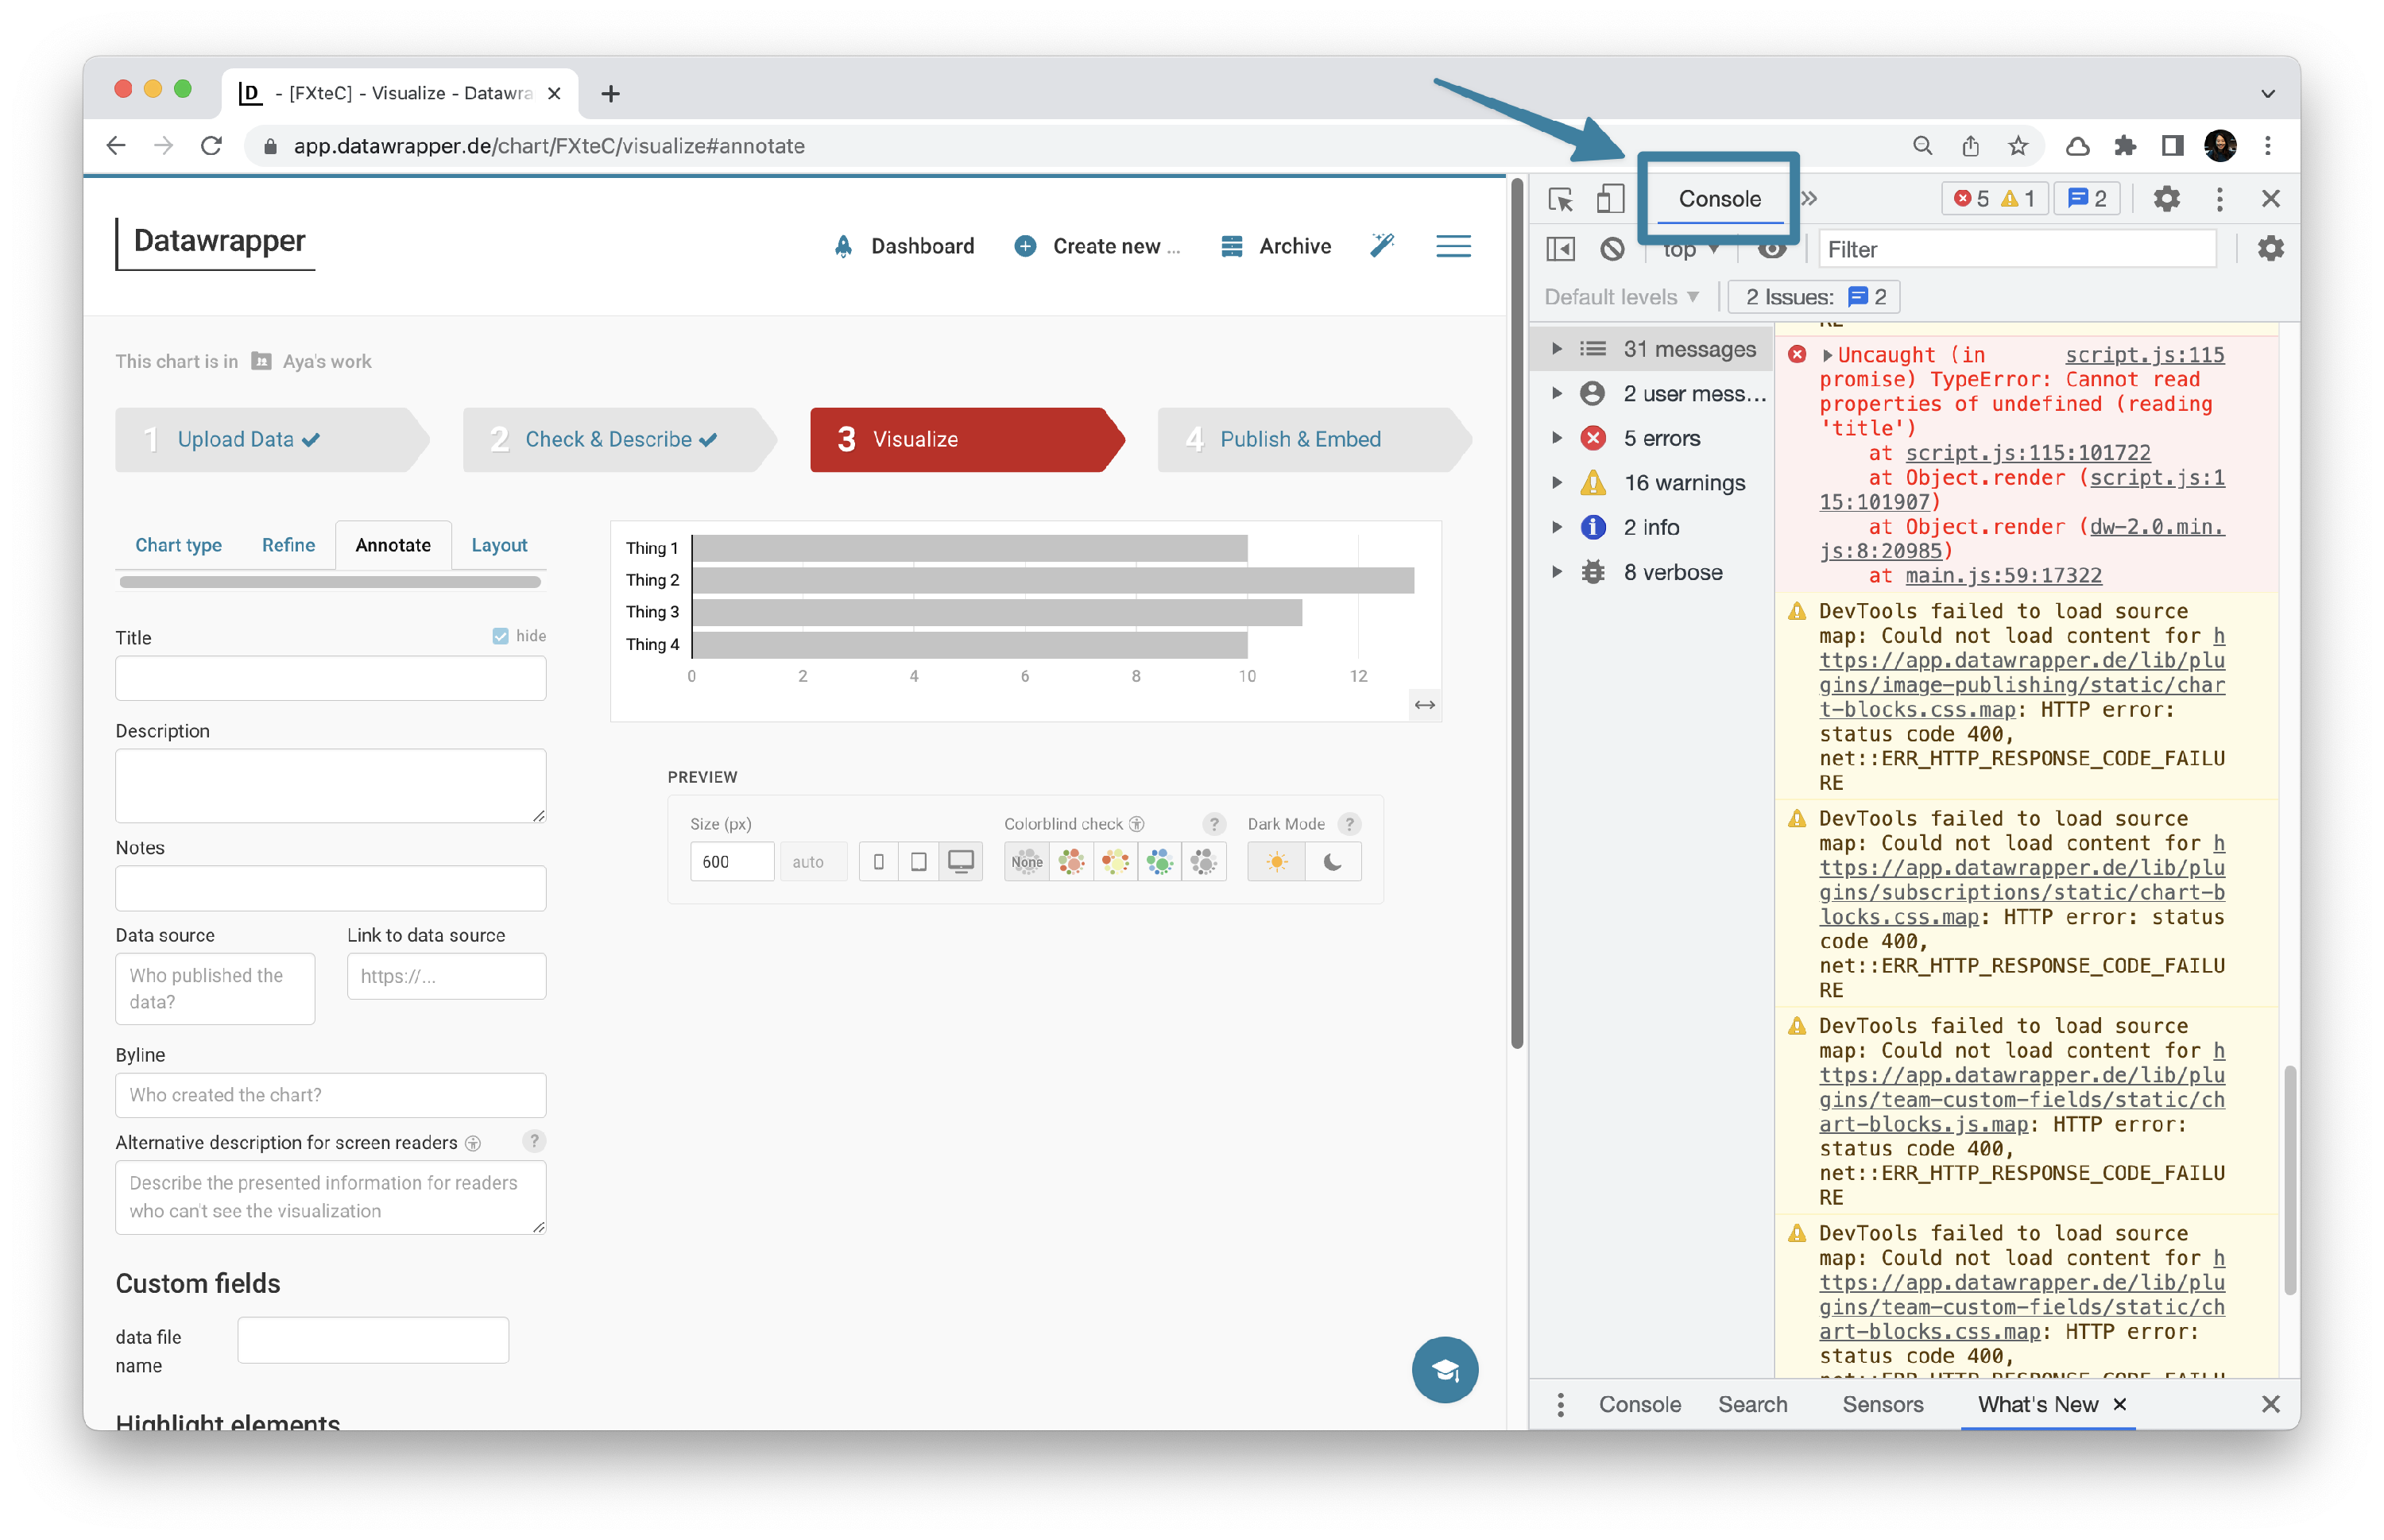The height and width of the screenshot is (1540, 2384).
Task: Open the What's New DevTools tab
Action: click(2040, 1404)
